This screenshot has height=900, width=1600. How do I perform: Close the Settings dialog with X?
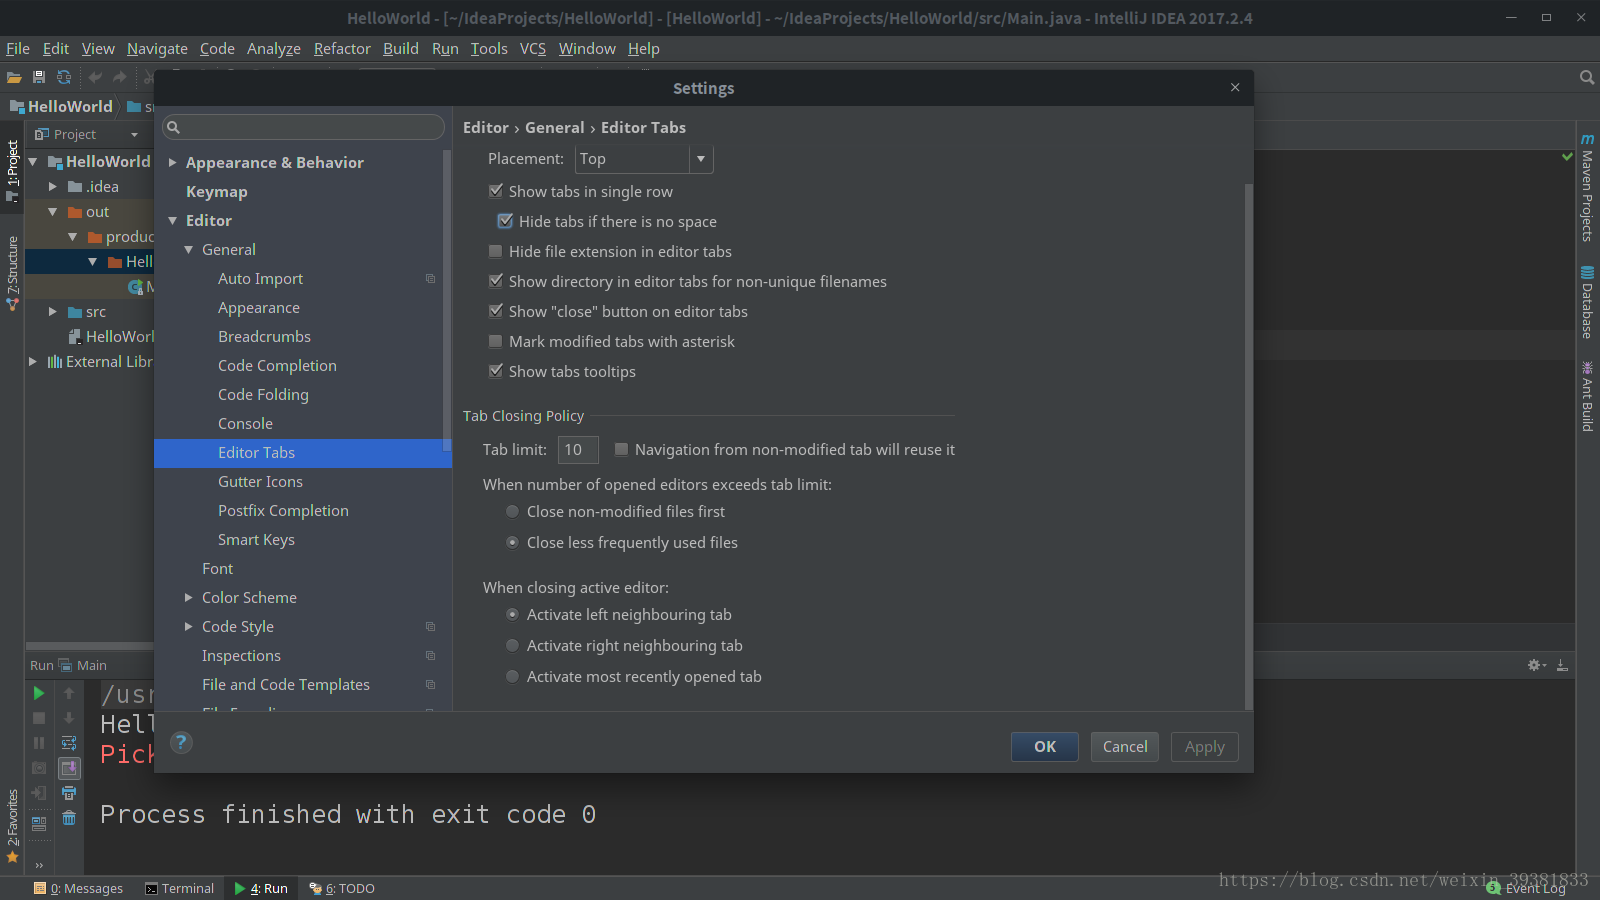pos(1235,88)
